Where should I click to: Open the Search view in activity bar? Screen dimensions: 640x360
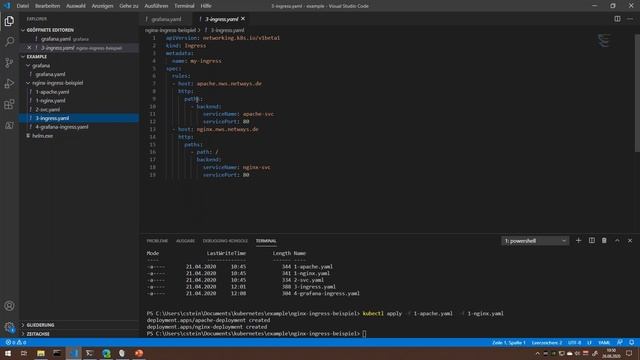9,42
